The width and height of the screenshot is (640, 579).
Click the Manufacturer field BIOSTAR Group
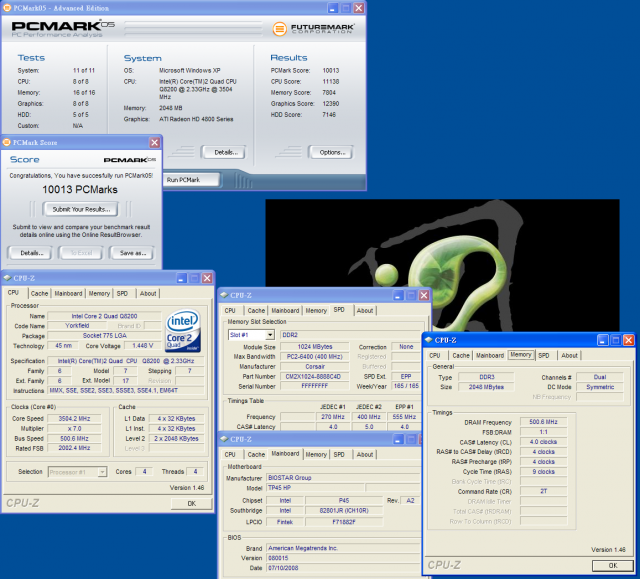(343, 478)
